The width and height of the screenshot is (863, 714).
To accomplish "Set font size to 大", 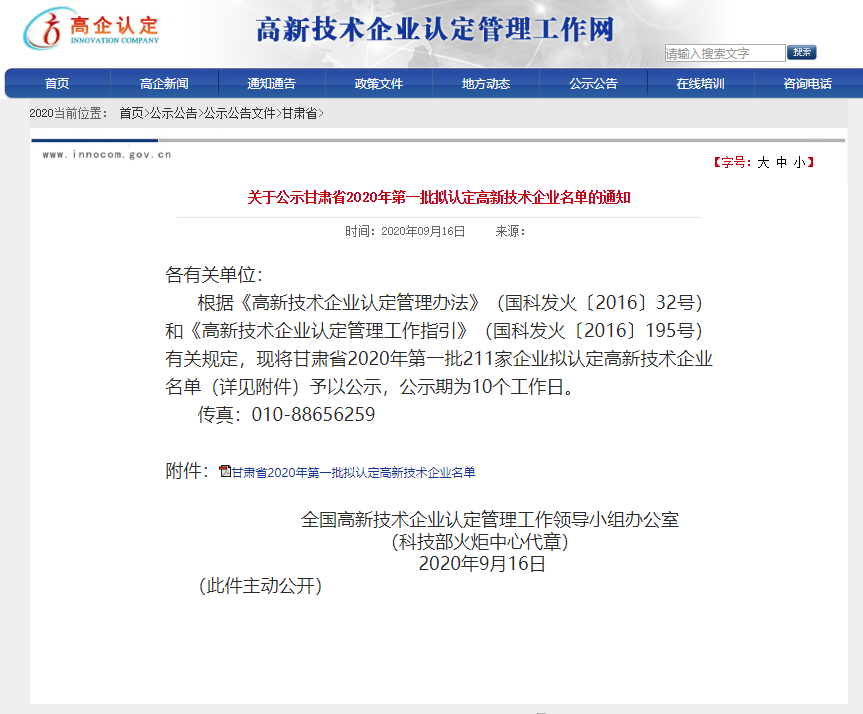I will click(763, 162).
